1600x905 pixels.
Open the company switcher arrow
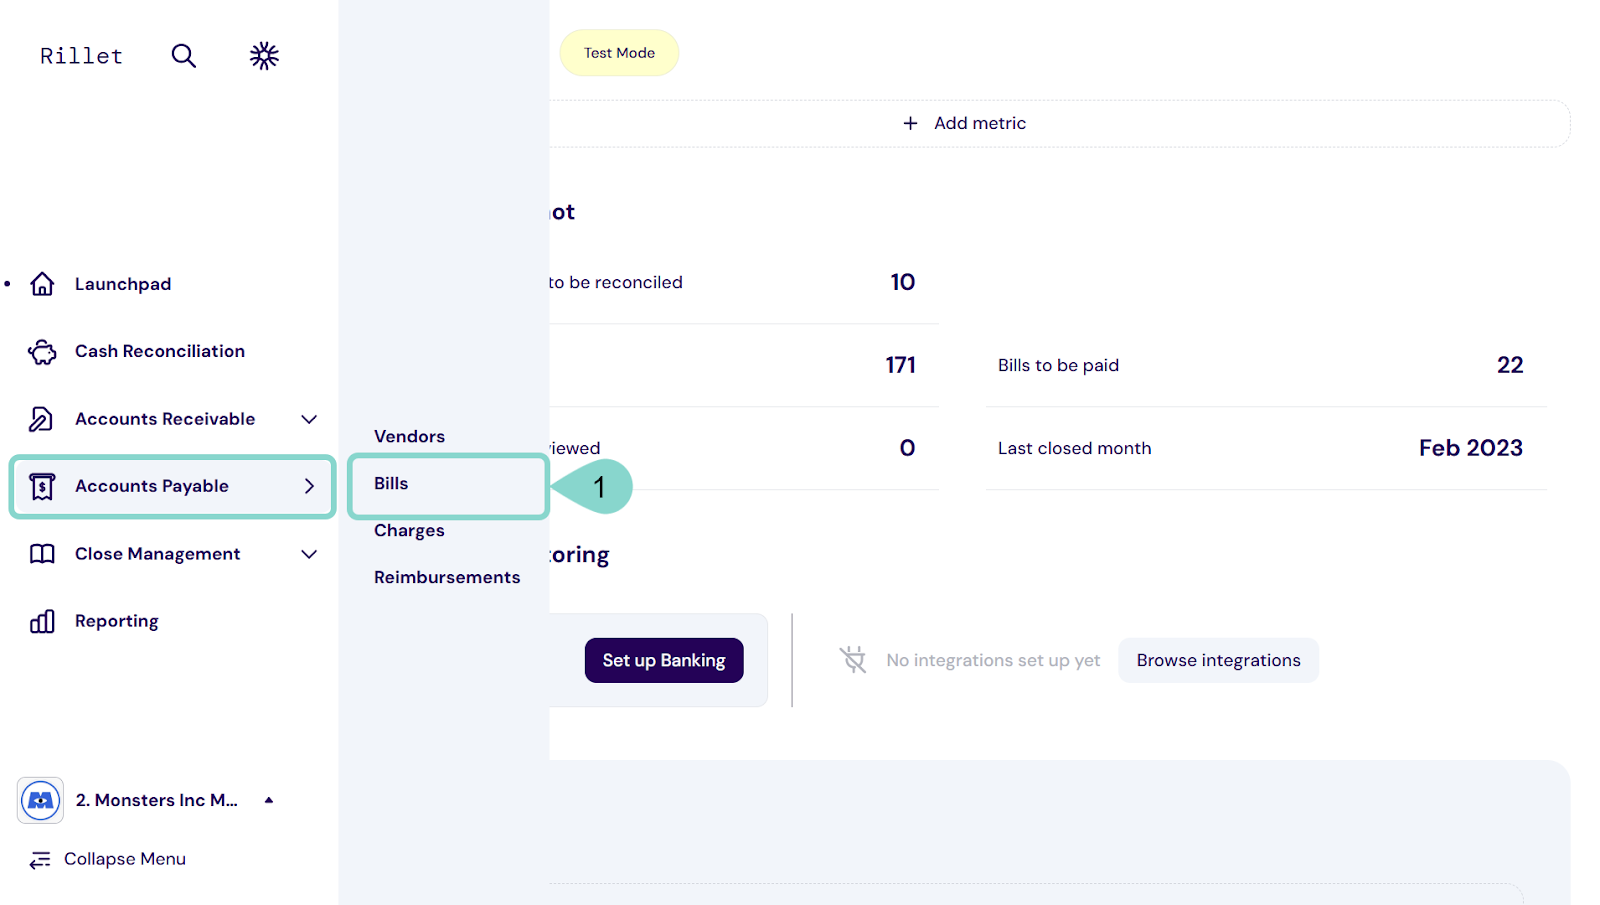tap(269, 800)
